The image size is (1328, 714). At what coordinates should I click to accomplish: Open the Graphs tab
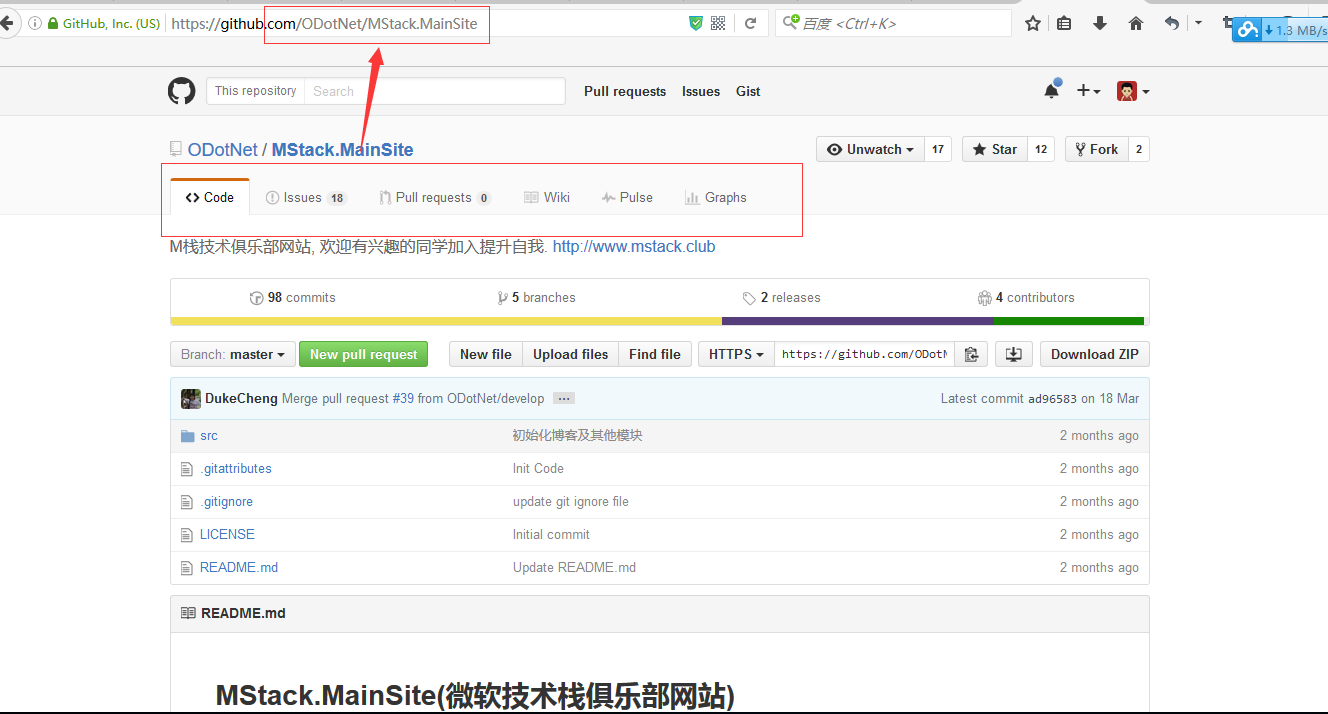click(716, 197)
